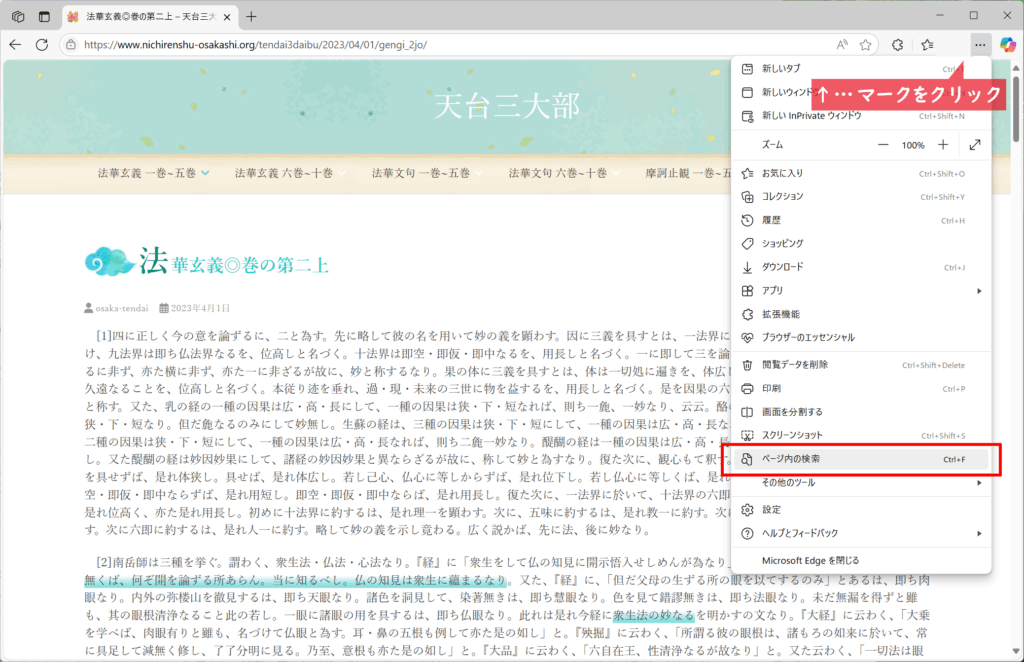Open a new tab with plus button
Viewport: 1024px width, 662px height.
pyautogui.click(x=251, y=16)
